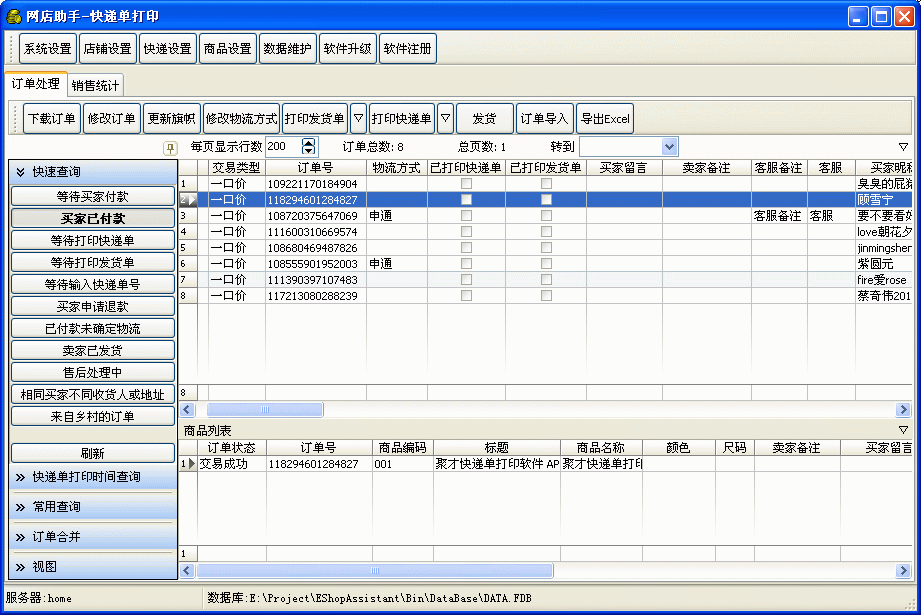Toggle 已打印快递单 checkbox for order 117213080288239
This screenshot has height=615, width=921.
coord(466,295)
